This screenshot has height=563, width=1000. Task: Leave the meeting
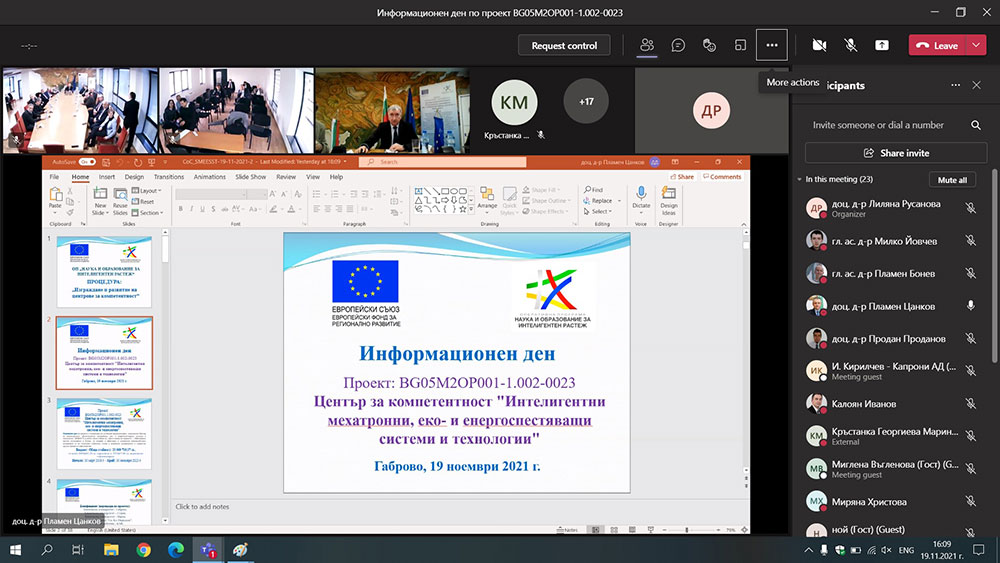click(938, 45)
